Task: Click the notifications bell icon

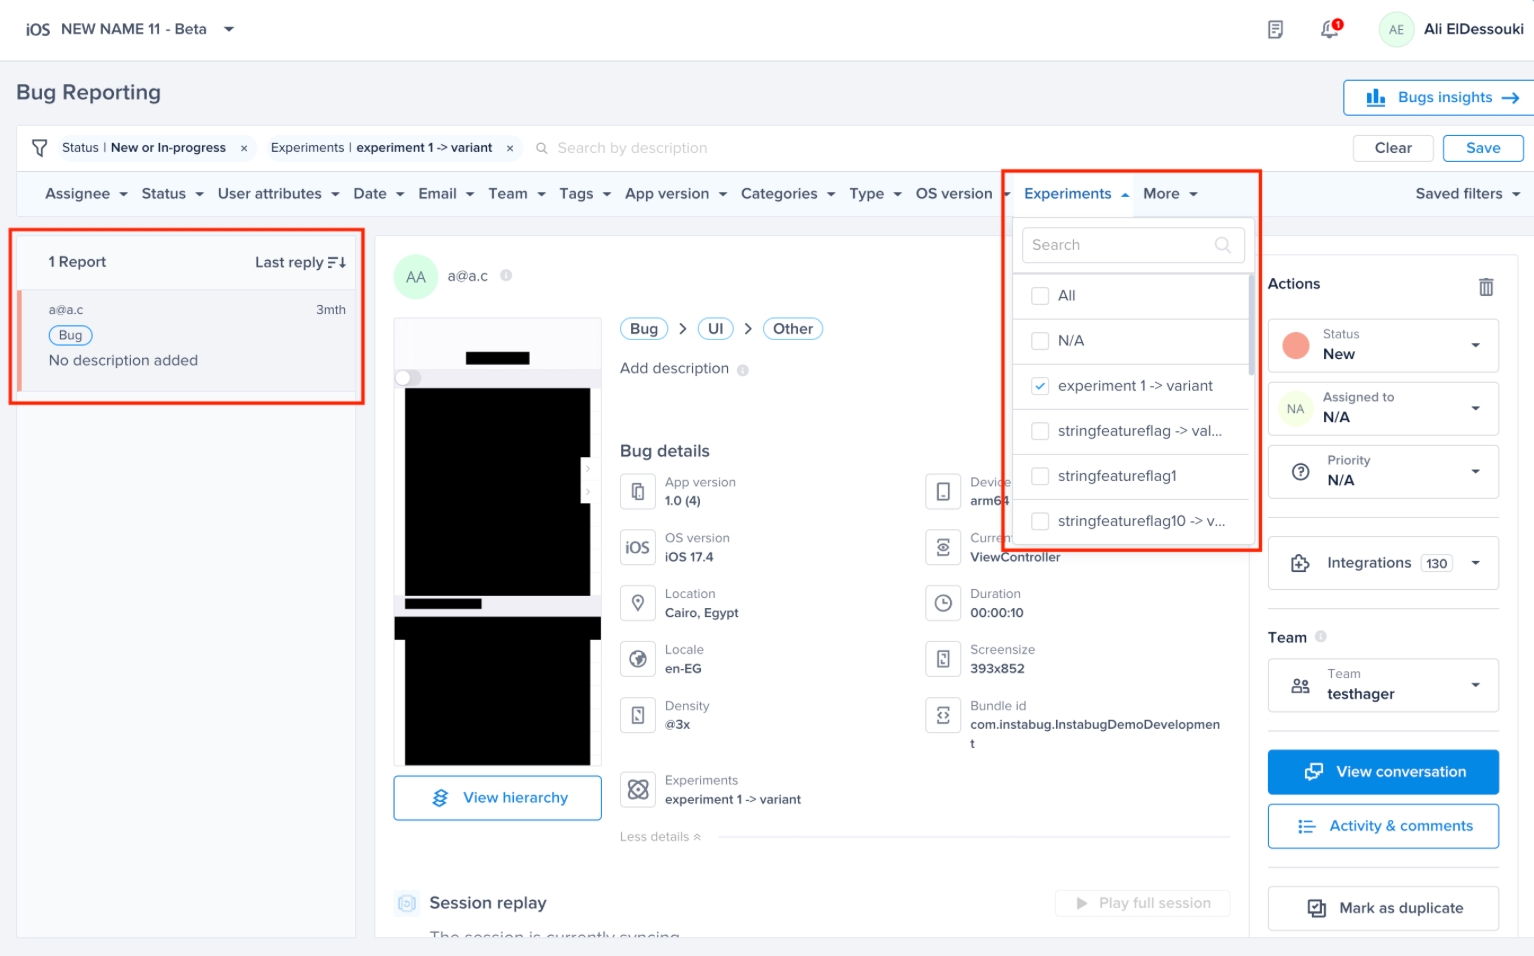Action: pyautogui.click(x=1329, y=29)
